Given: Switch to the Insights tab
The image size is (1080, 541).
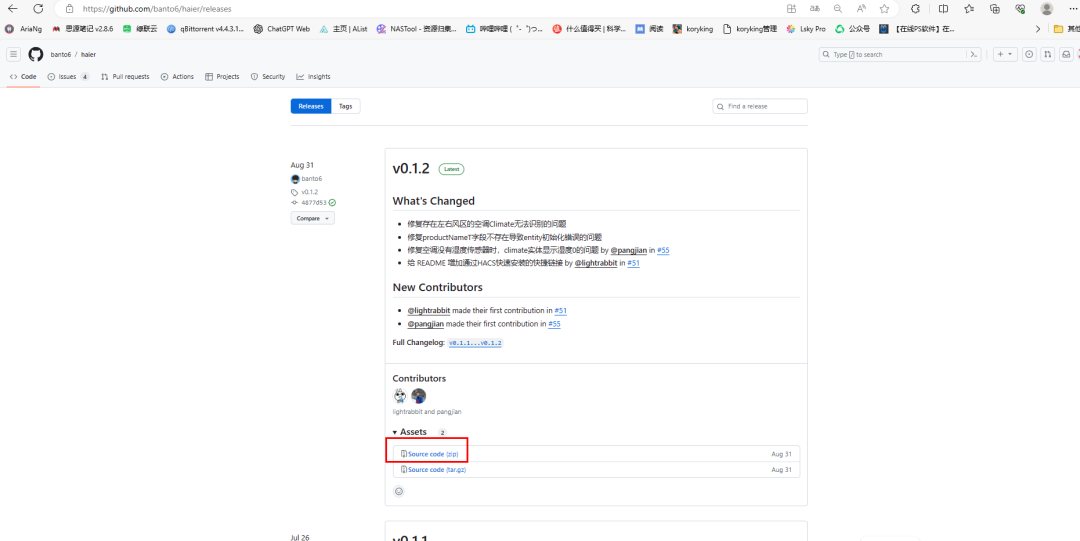Looking at the screenshot, I should coord(313,76).
